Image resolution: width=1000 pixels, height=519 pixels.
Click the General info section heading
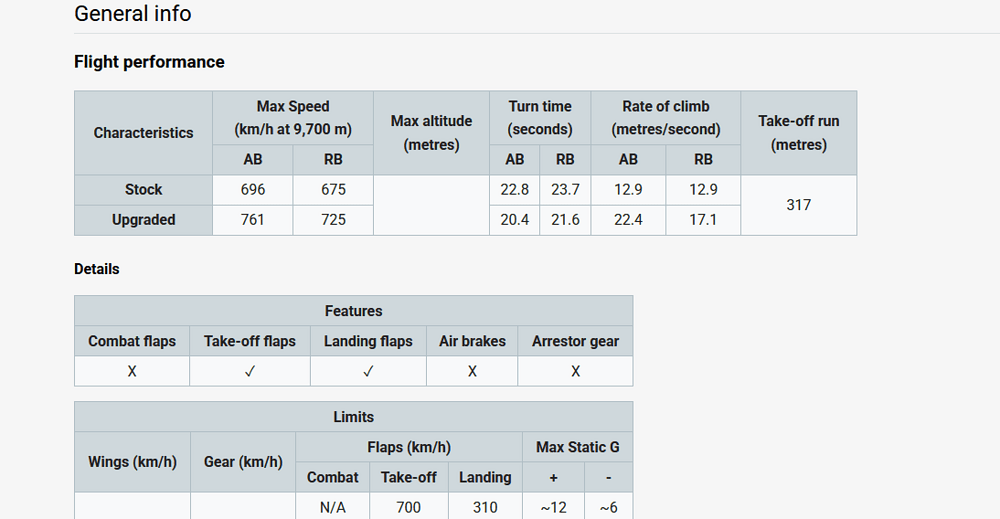[133, 14]
